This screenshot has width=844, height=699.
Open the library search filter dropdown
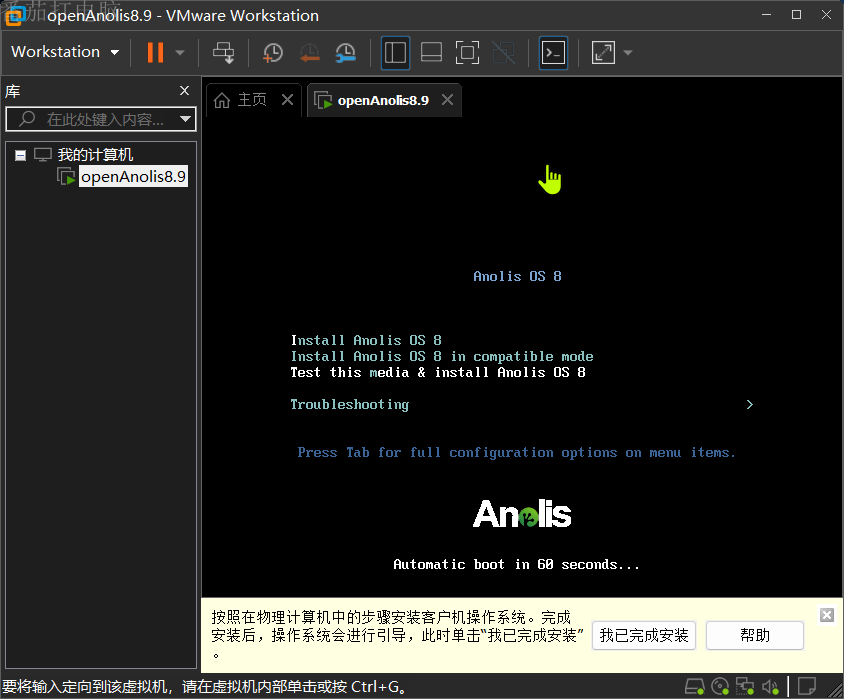pyautogui.click(x=185, y=119)
